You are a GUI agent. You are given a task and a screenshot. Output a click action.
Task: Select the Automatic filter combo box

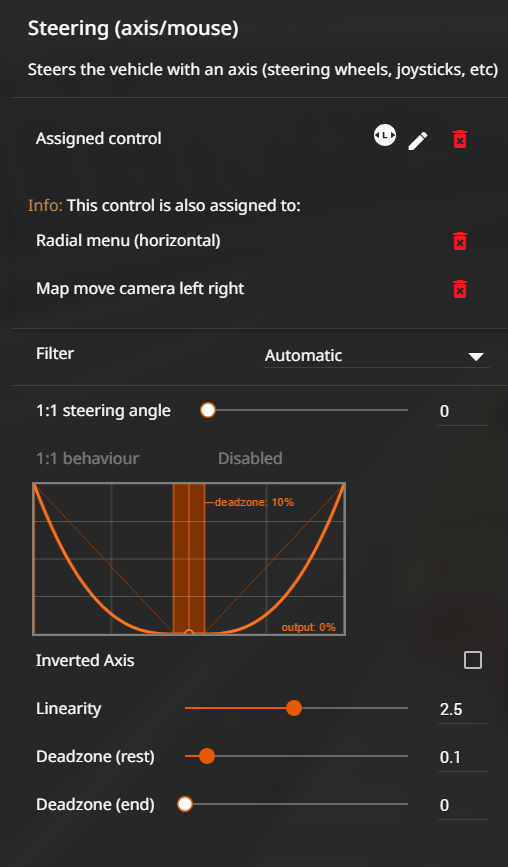point(376,356)
